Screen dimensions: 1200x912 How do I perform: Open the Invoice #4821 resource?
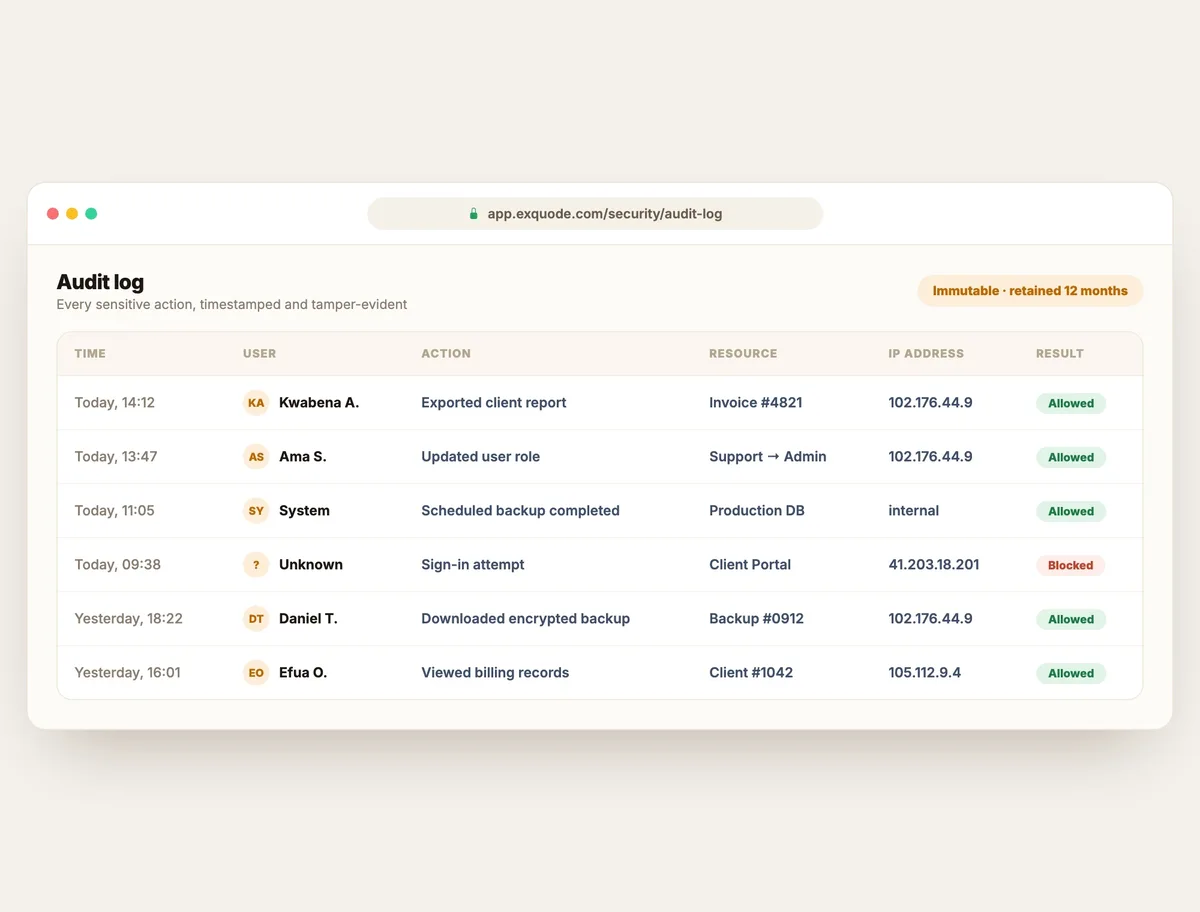point(756,403)
